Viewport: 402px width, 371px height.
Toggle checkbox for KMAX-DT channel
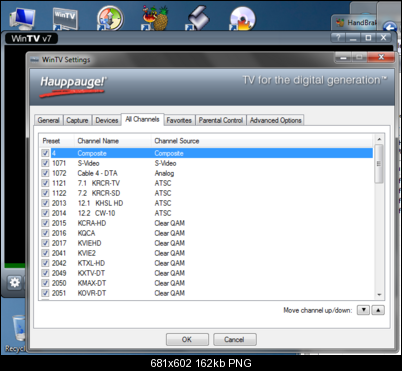pyautogui.click(x=45, y=283)
